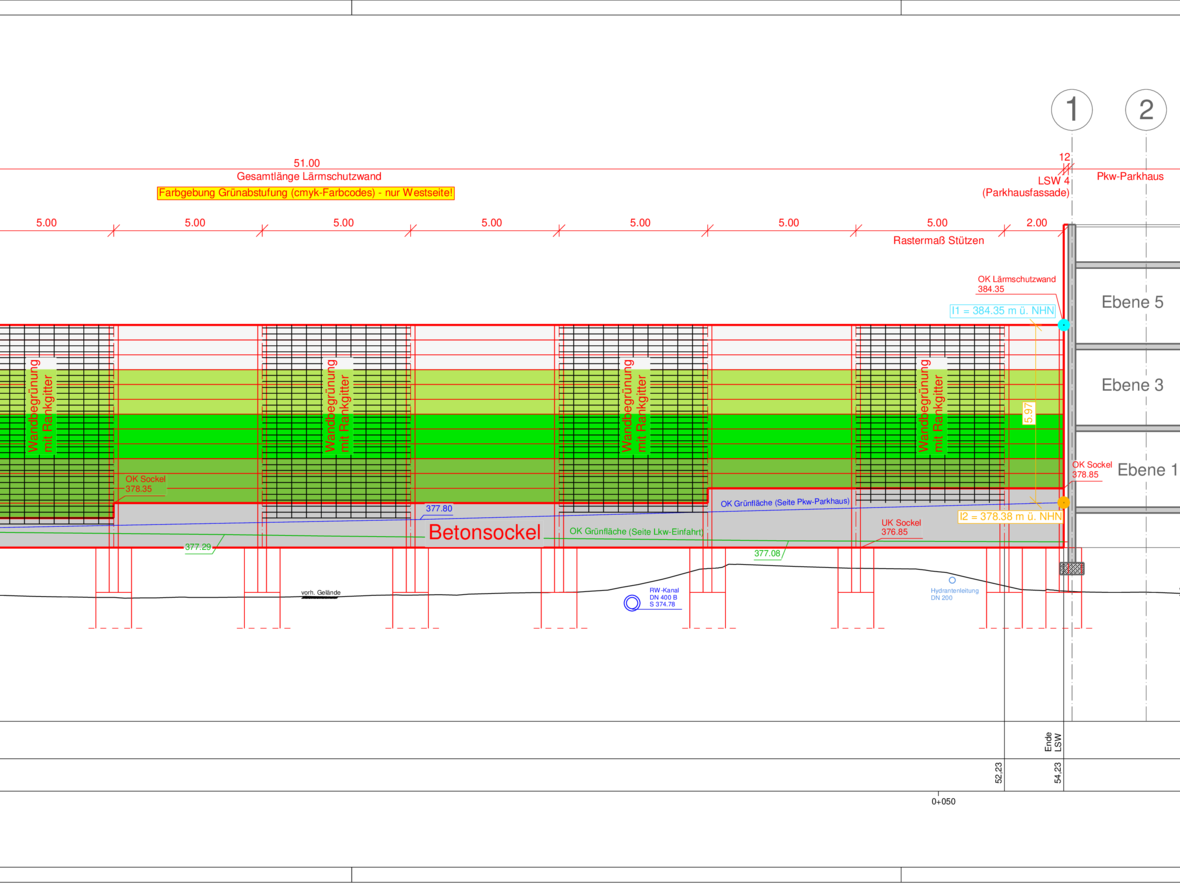Select the UK Sockel 376.85 annotation
Viewport: 1180px width, 885px height.
coord(894,528)
